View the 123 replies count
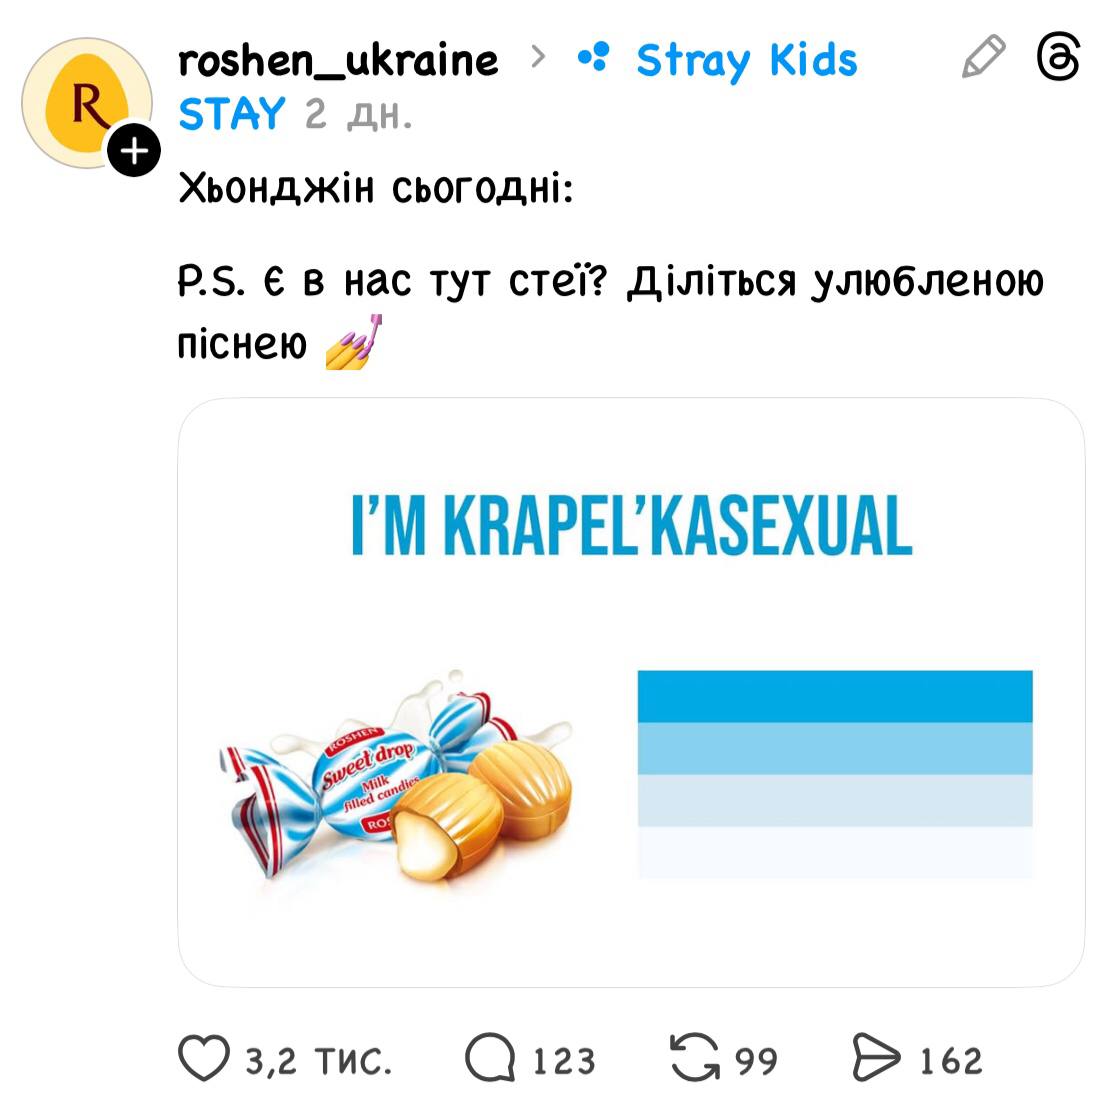Image resolution: width=1119 pixels, height=1107 pixels. (x=563, y=1061)
